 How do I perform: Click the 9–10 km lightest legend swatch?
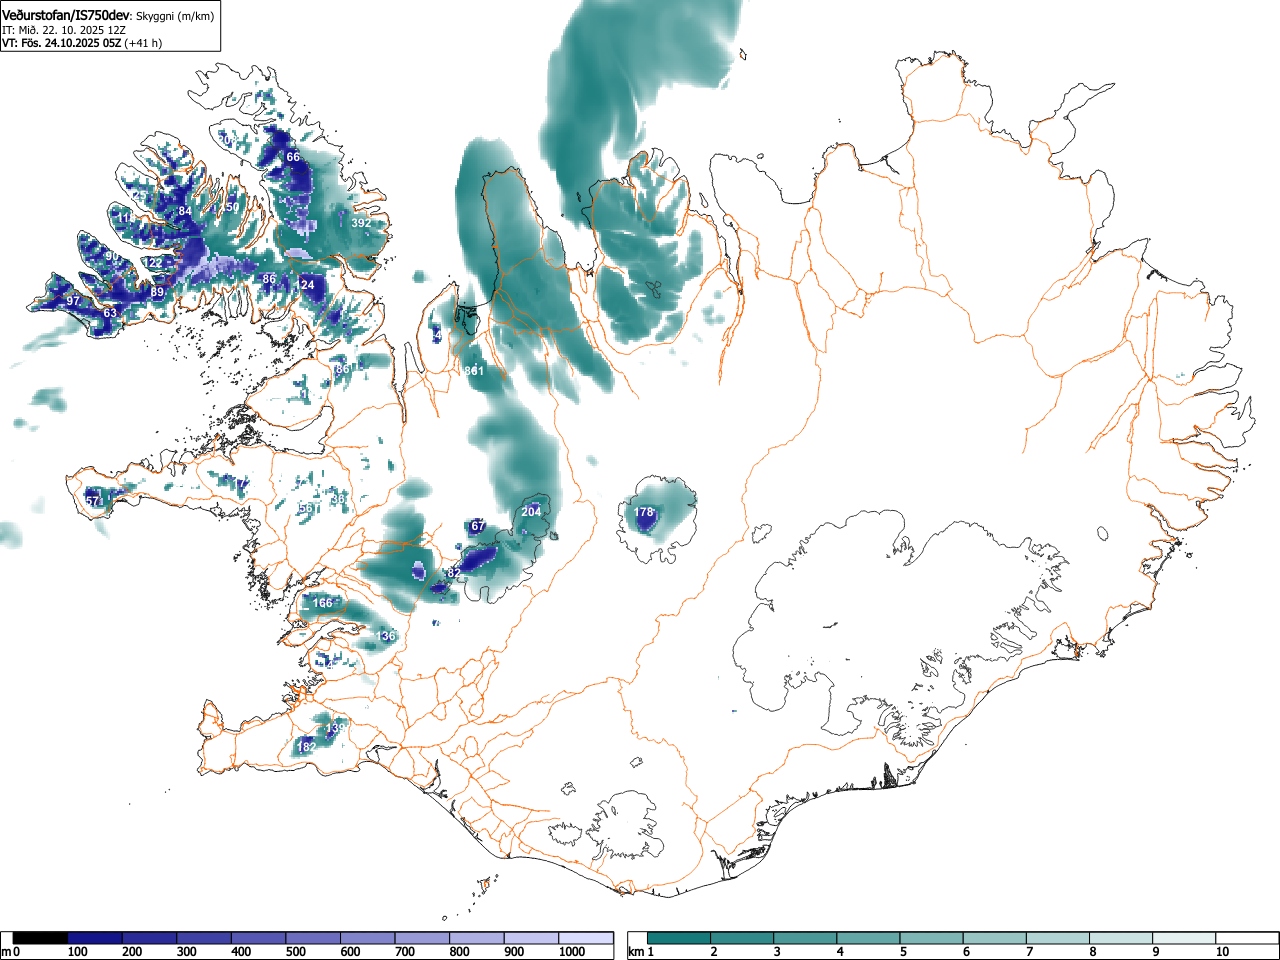click(1183, 938)
